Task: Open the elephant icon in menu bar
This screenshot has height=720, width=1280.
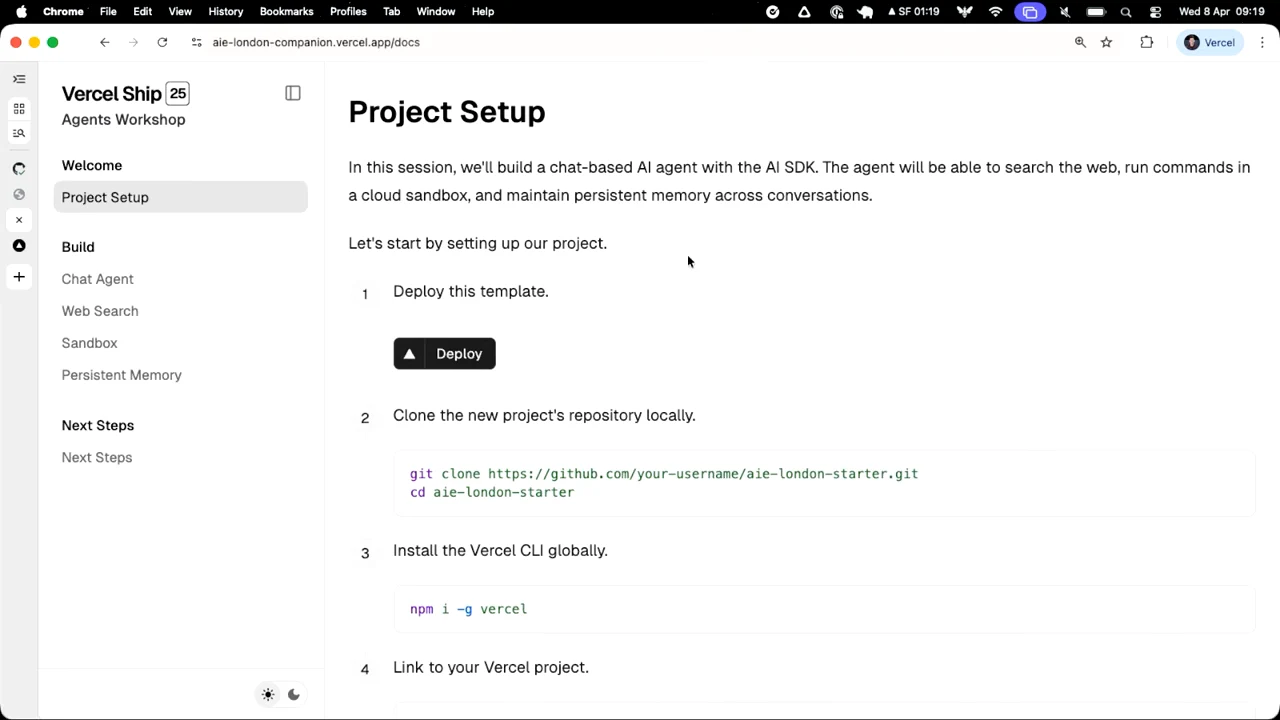Action: 866,12
